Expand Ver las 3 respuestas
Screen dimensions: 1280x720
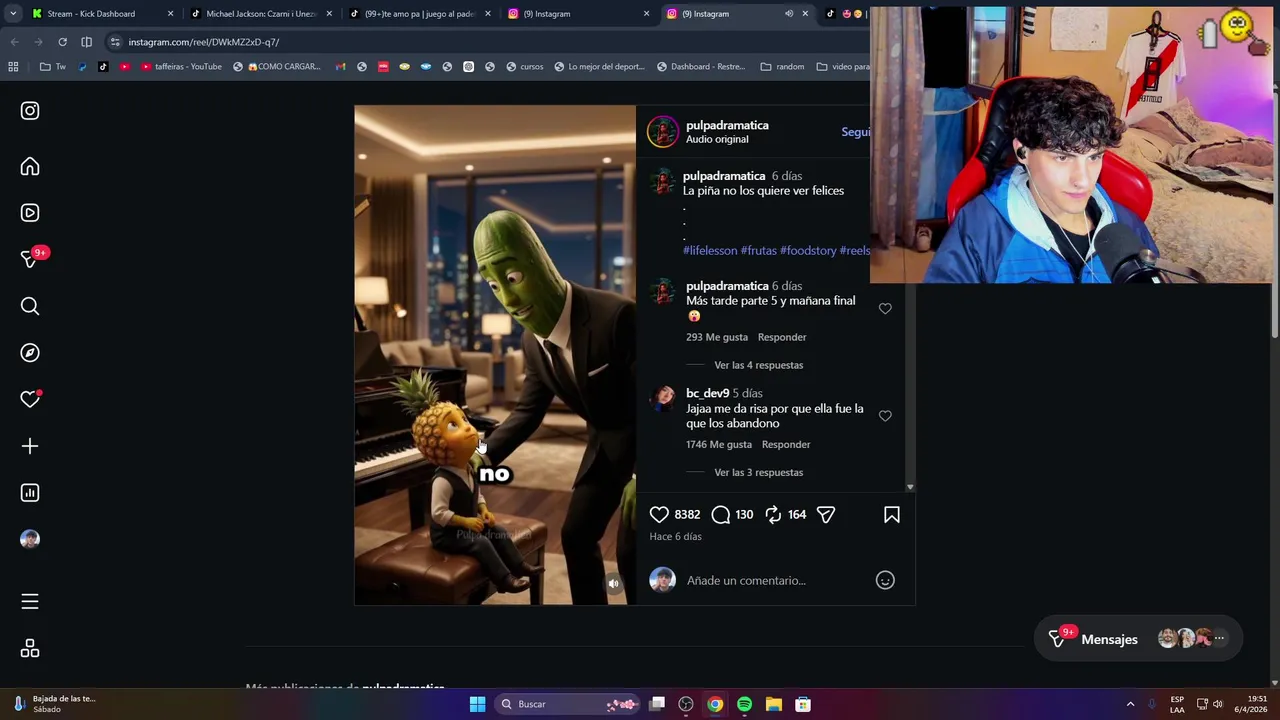758,472
